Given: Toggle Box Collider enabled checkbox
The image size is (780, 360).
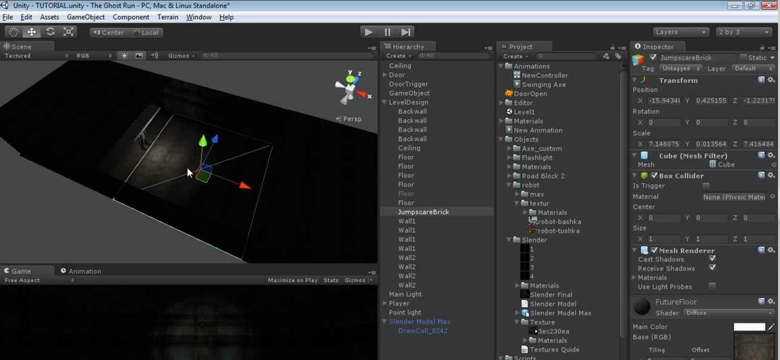Looking at the screenshot, I should point(655,176).
